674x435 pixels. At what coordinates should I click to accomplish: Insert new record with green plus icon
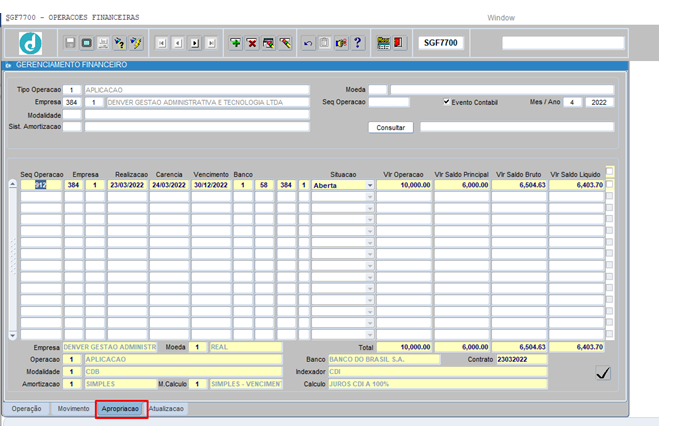[x=236, y=43]
